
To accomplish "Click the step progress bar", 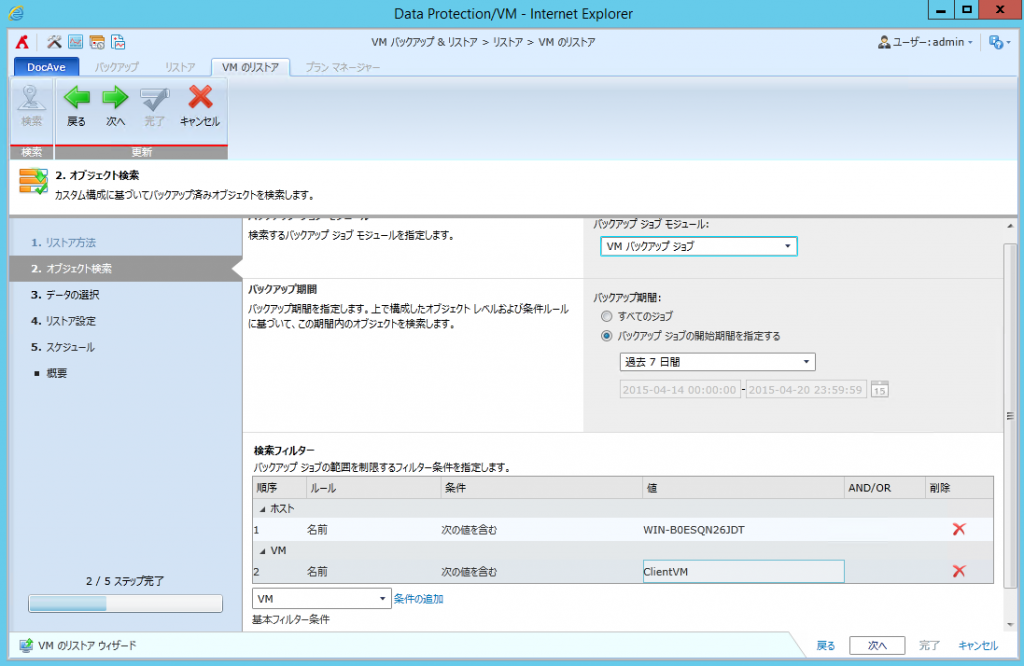I will (x=125, y=603).
